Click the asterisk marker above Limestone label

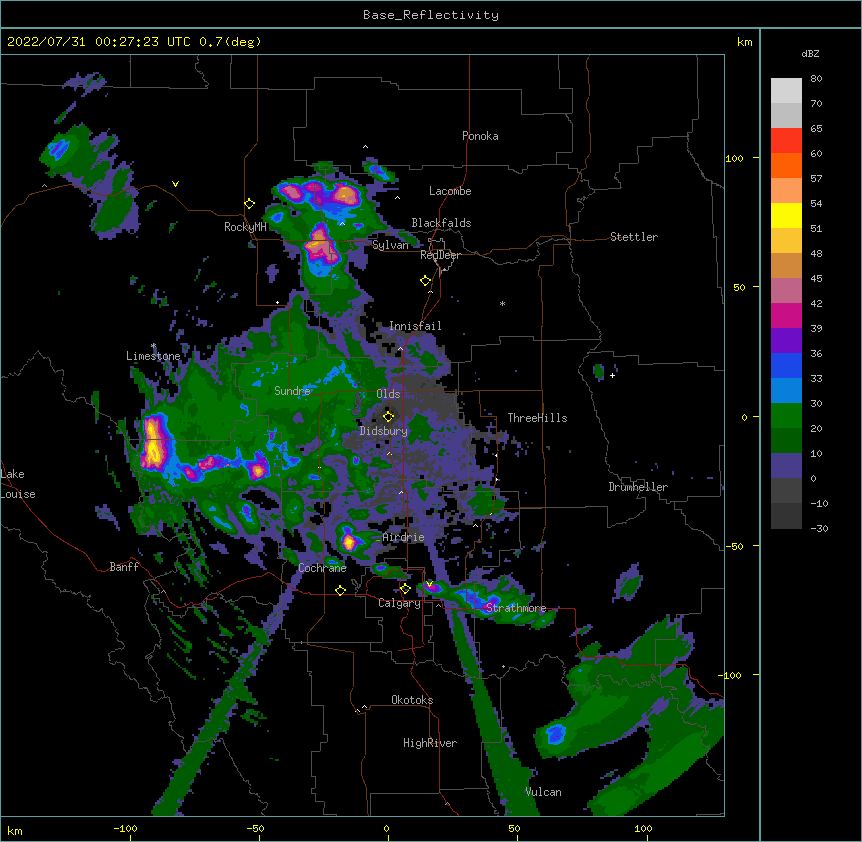click(153, 346)
